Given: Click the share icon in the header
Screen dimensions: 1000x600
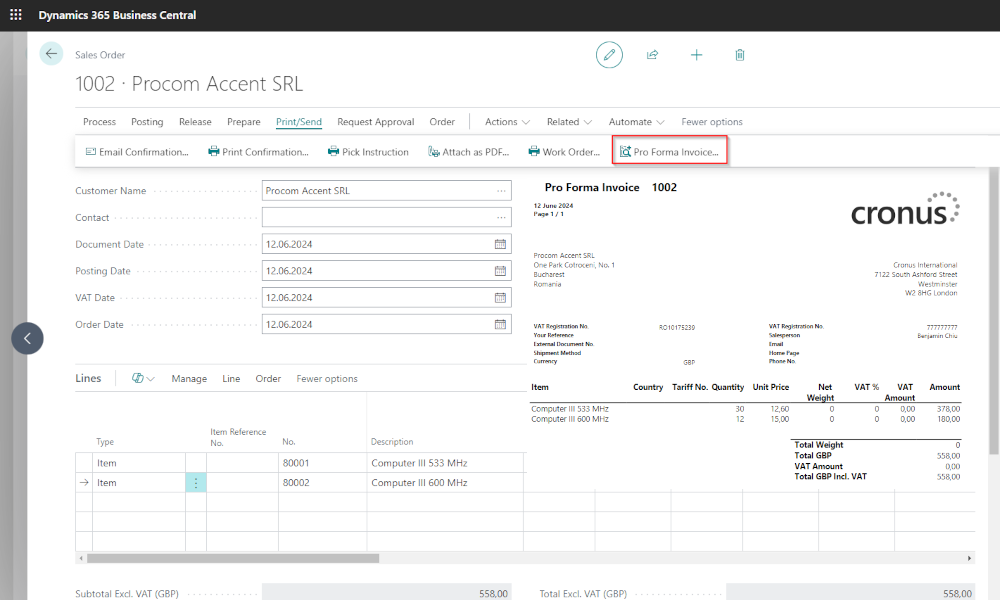Looking at the screenshot, I should 652,55.
